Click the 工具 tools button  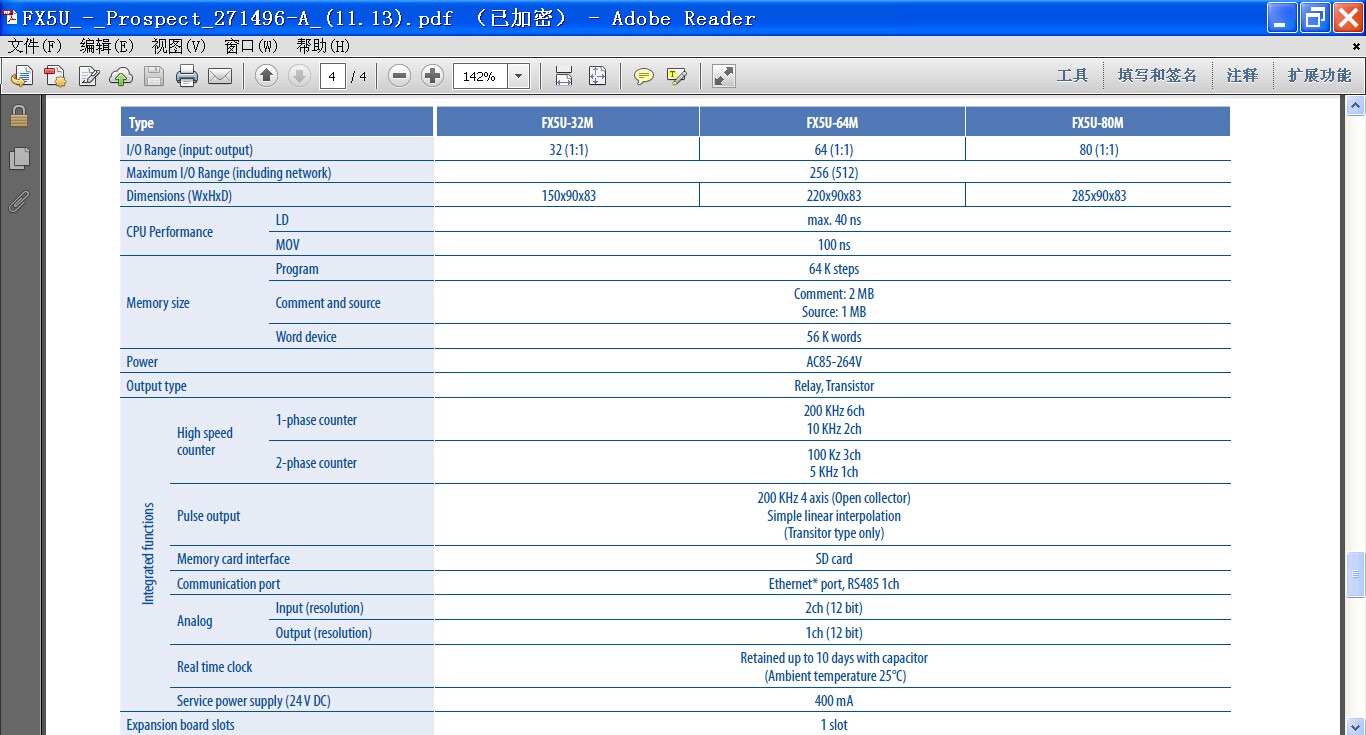click(1072, 76)
